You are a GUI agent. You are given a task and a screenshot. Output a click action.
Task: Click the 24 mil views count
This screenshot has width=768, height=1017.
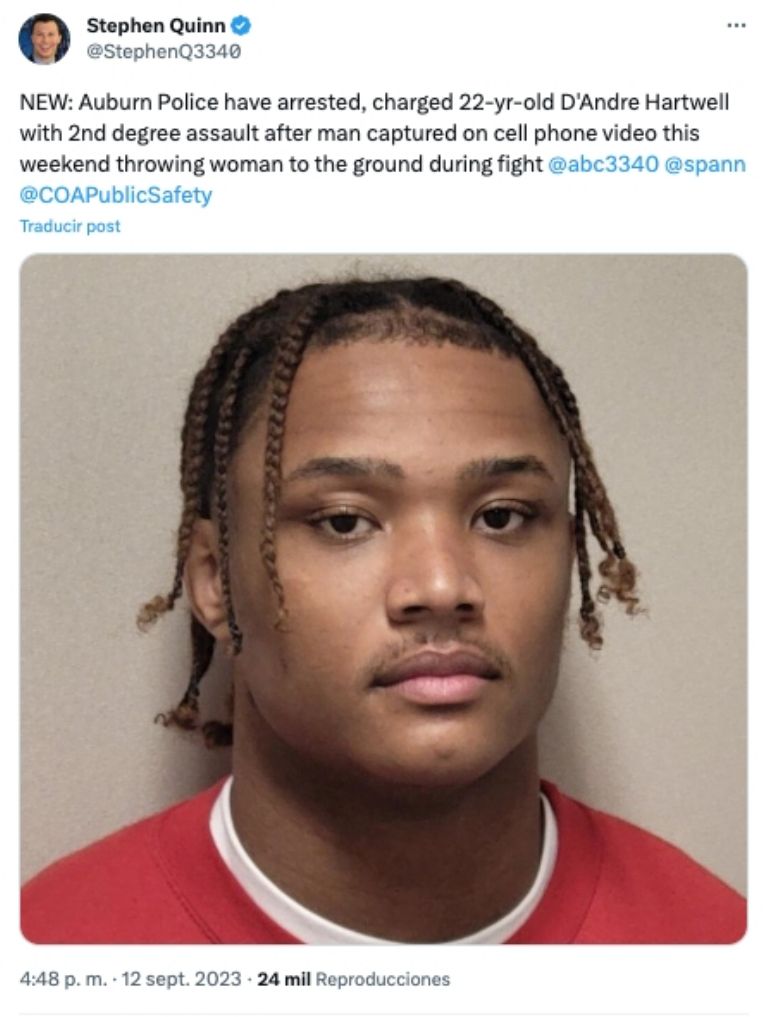point(283,979)
